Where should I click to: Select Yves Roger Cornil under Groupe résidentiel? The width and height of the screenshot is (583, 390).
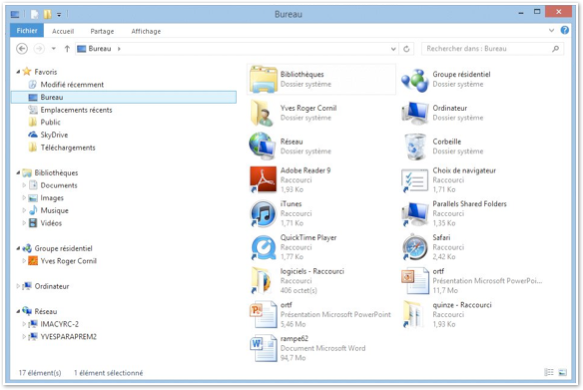(68, 261)
